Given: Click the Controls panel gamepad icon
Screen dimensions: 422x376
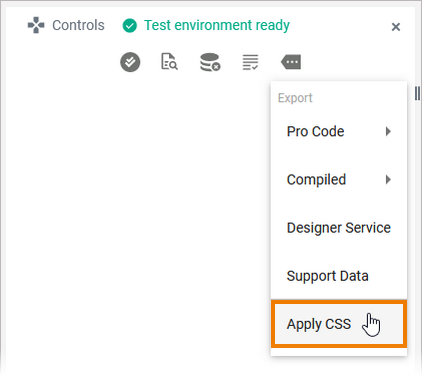Looking at the screenshot, I should [x=36, y=25].
